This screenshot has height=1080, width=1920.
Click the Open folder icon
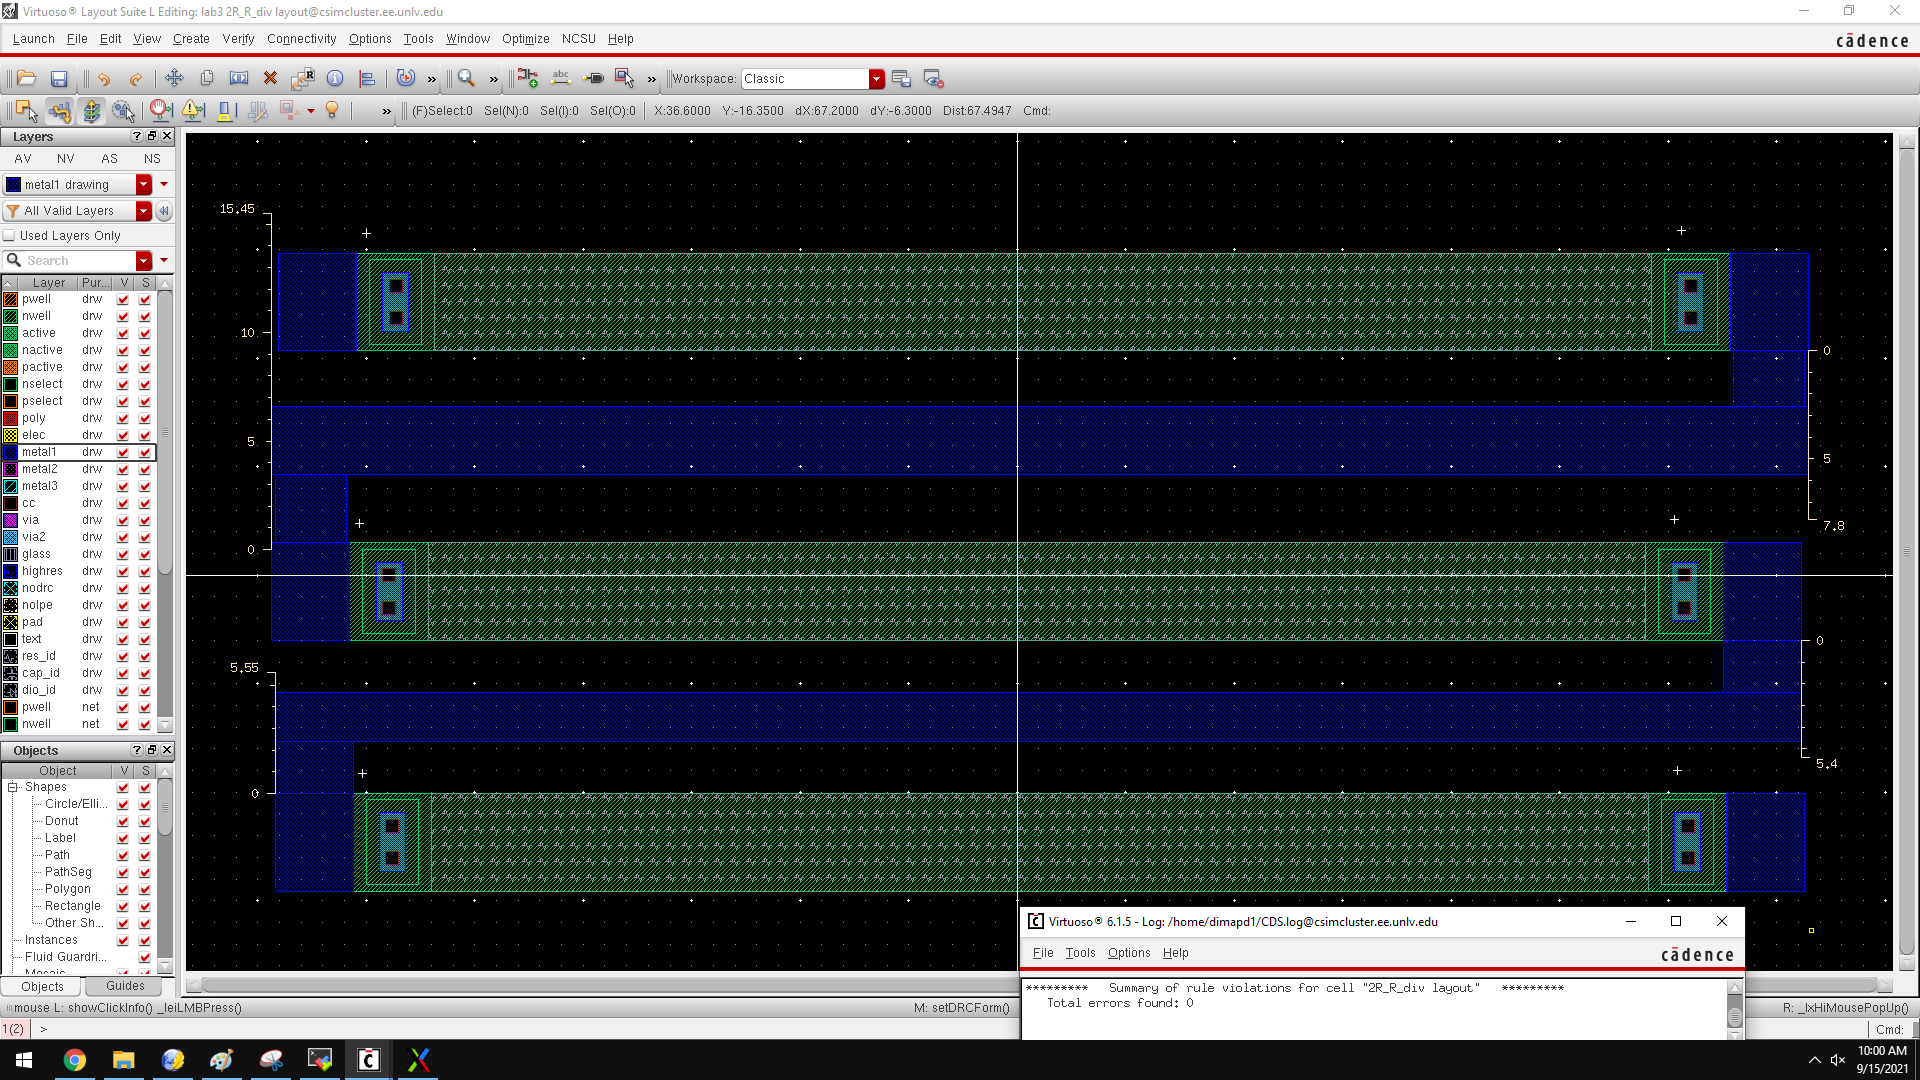[27, 79]
